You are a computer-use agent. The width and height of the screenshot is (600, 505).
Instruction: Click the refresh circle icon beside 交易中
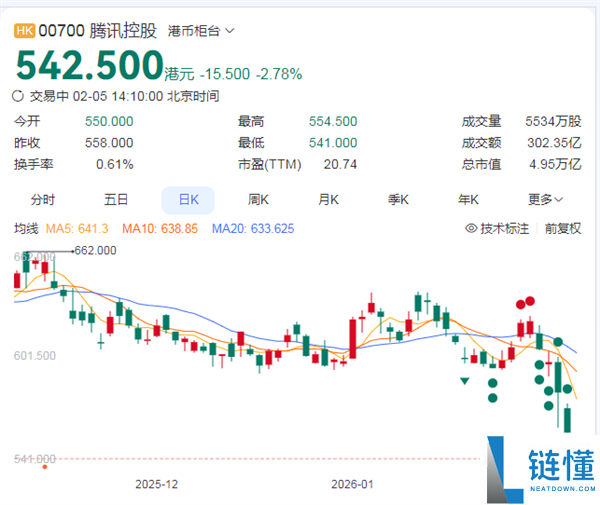point(18,96)
